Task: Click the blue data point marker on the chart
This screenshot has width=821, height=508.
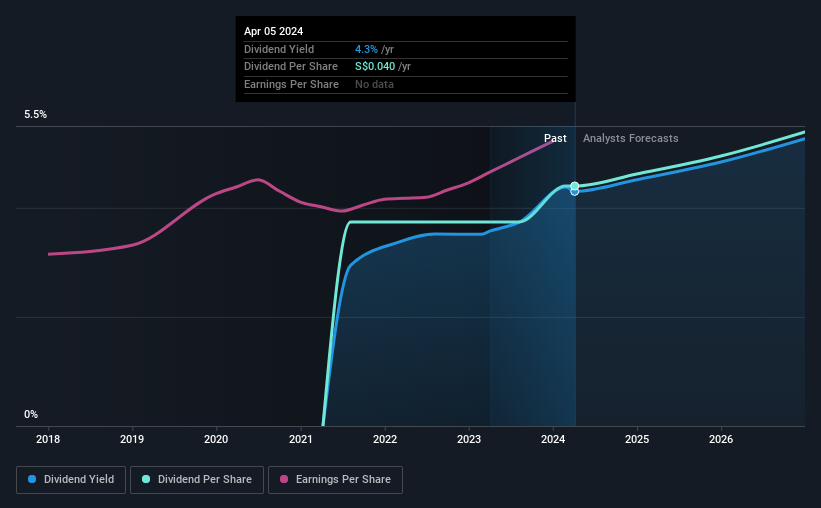Action: tap(574, 192)
